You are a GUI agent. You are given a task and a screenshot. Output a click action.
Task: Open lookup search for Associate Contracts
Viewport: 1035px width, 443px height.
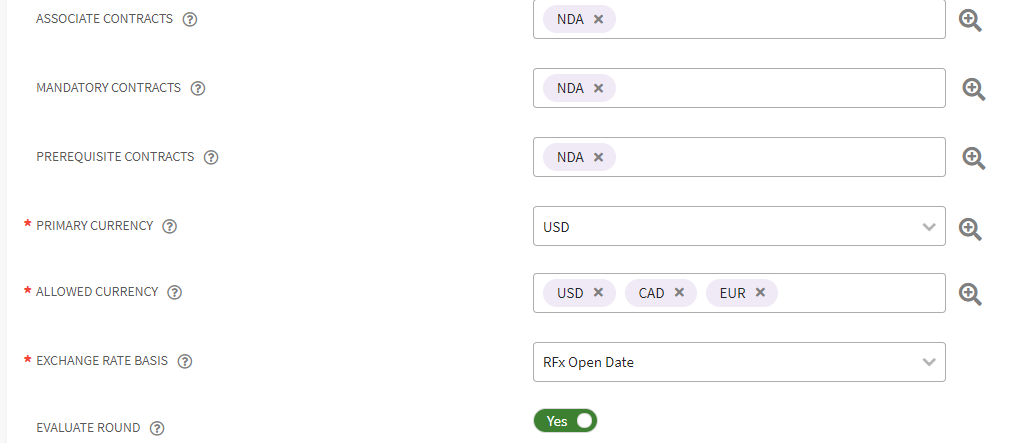[x=969, y=20]
